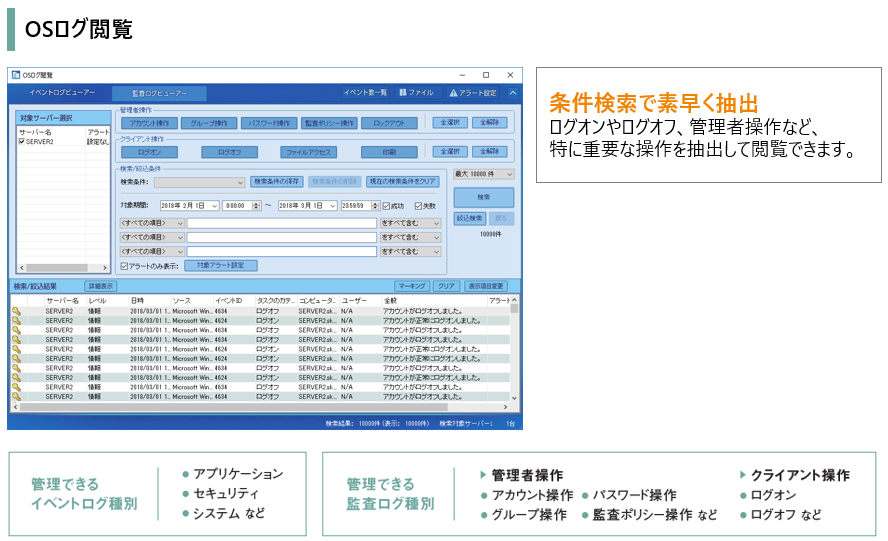The image size is (888, 541).
Task: Click the horizontal scrollbar under the server list
Action: pyautogui.click(x=62, y=268)
